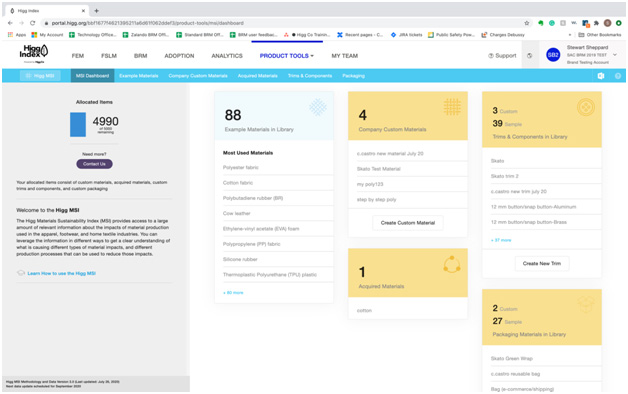Open Learn How to use Higg MSI link
The image size is (628, 394).
point(61,273)
